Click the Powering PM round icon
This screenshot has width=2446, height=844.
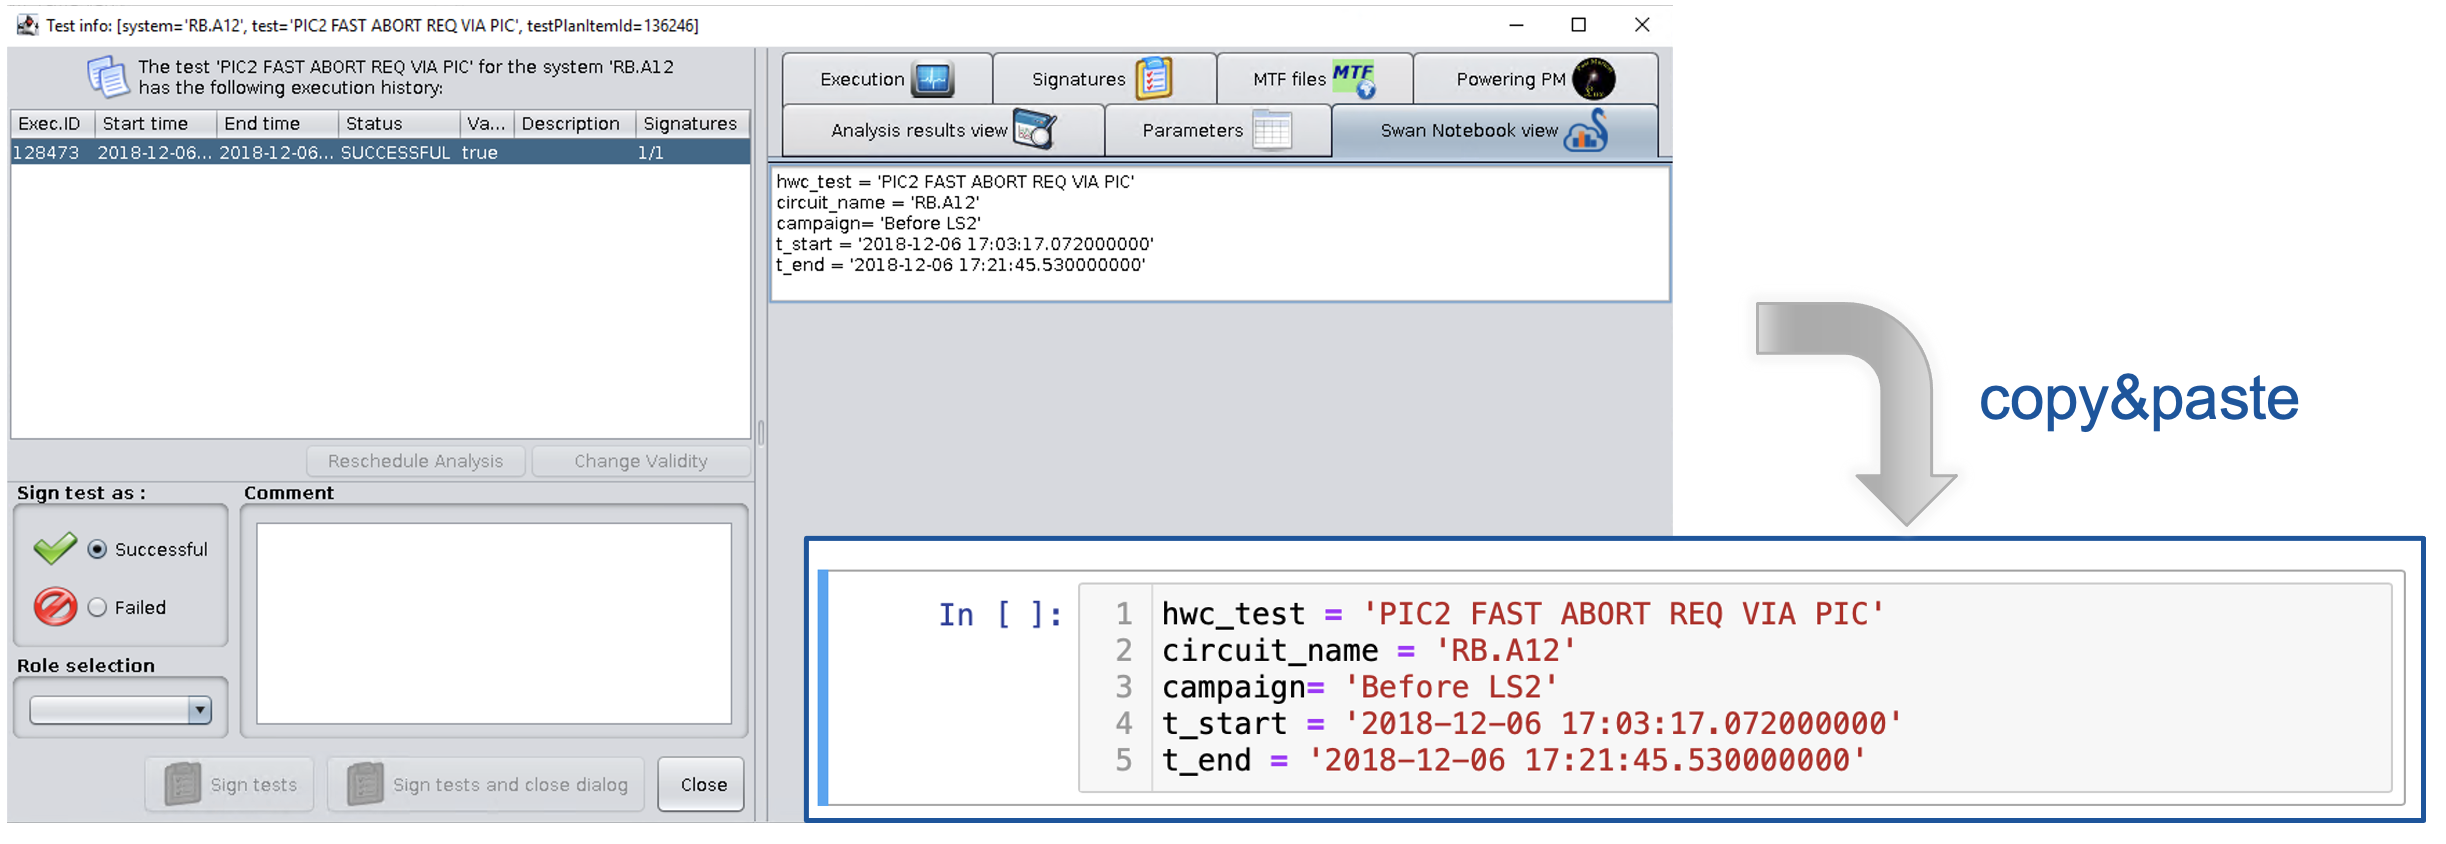pos(1593,79)
